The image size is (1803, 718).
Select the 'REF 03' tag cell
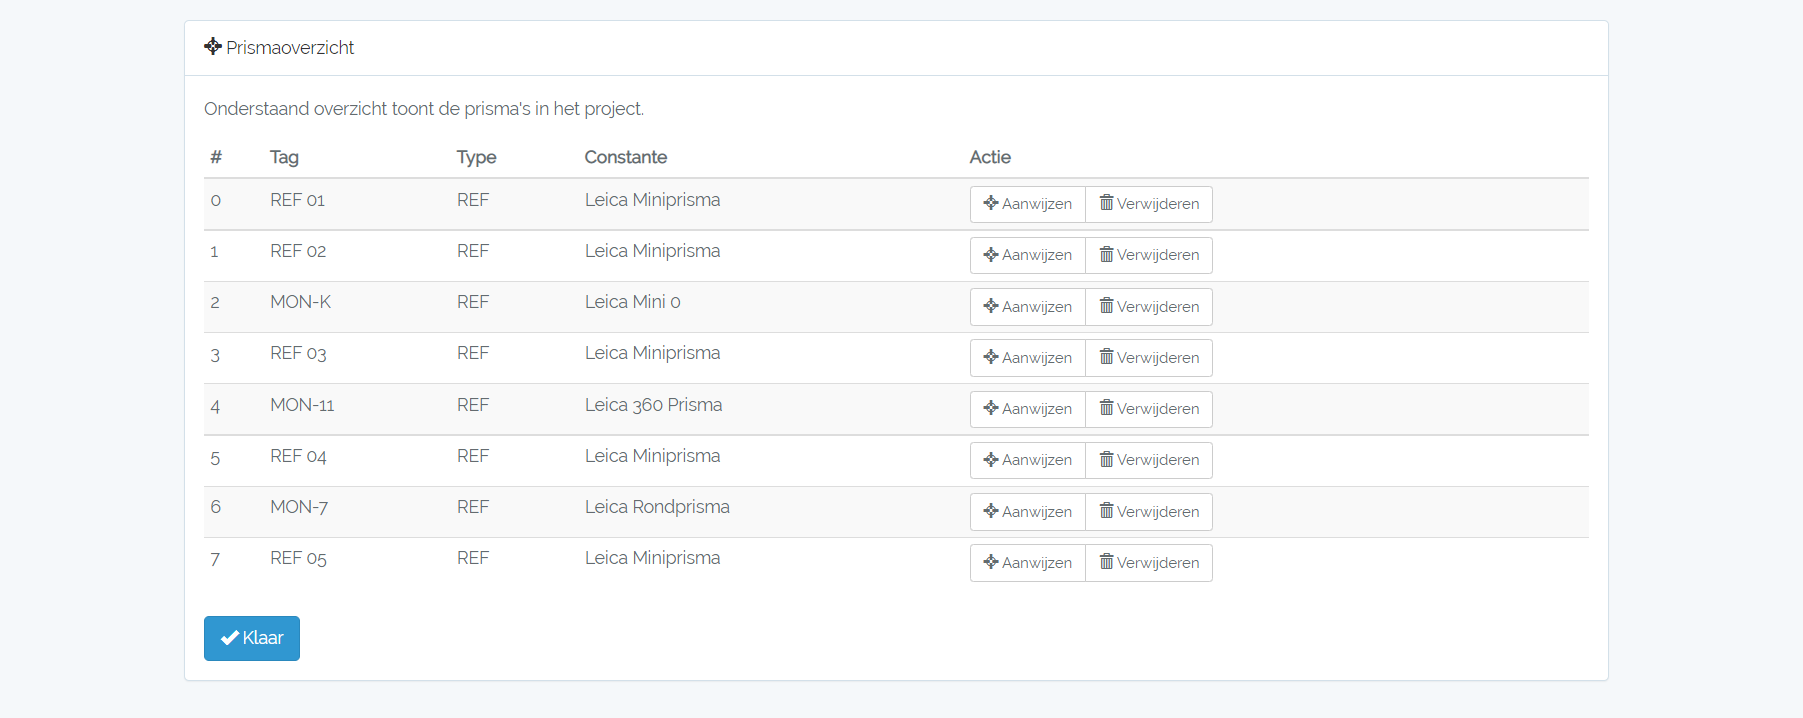tap(298, 353)
